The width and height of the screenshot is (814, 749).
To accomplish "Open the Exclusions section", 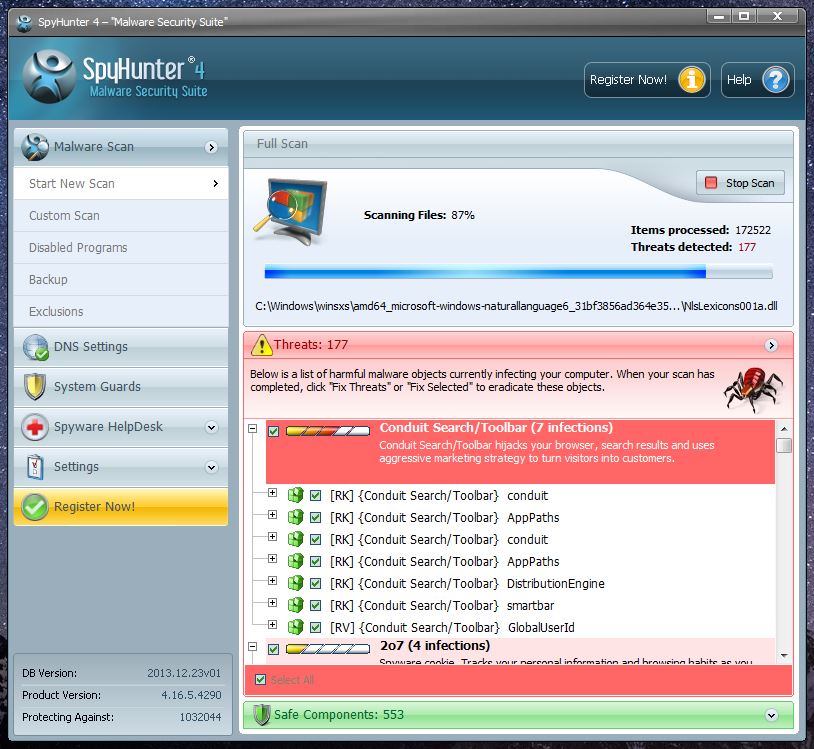I will [121, 312].
